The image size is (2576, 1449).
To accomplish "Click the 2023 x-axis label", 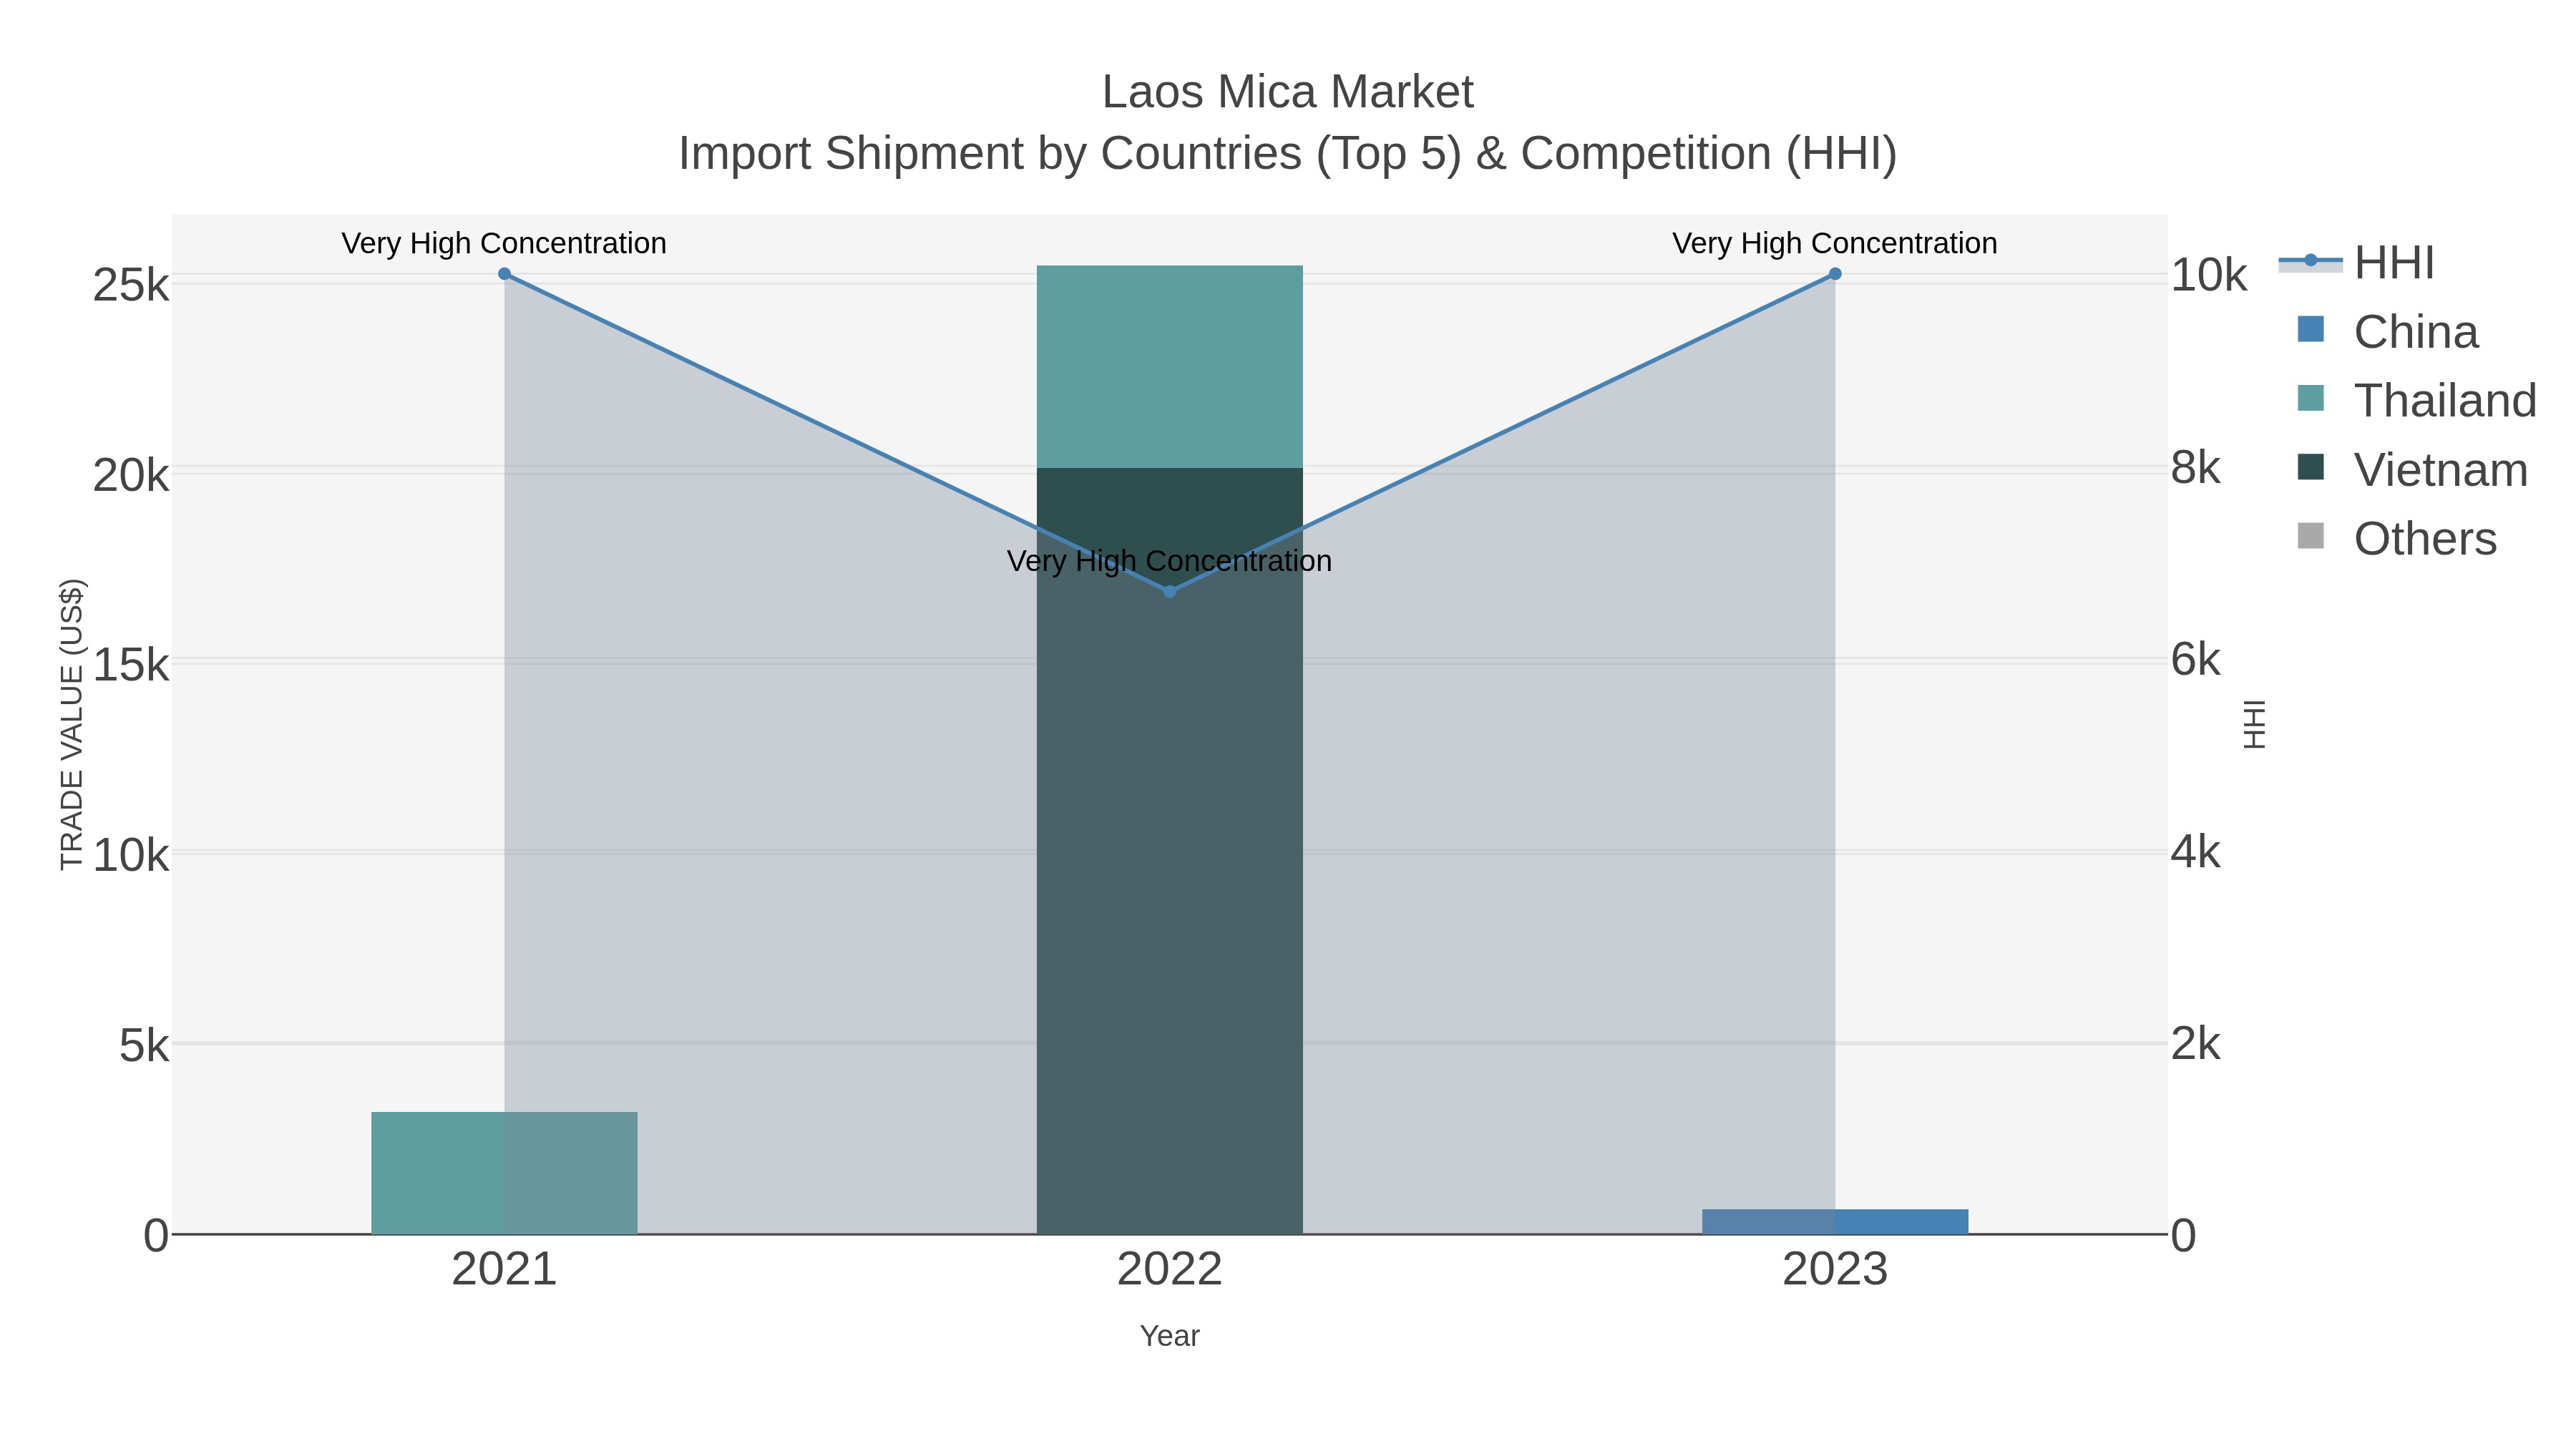I will tap(1835, 1270).
